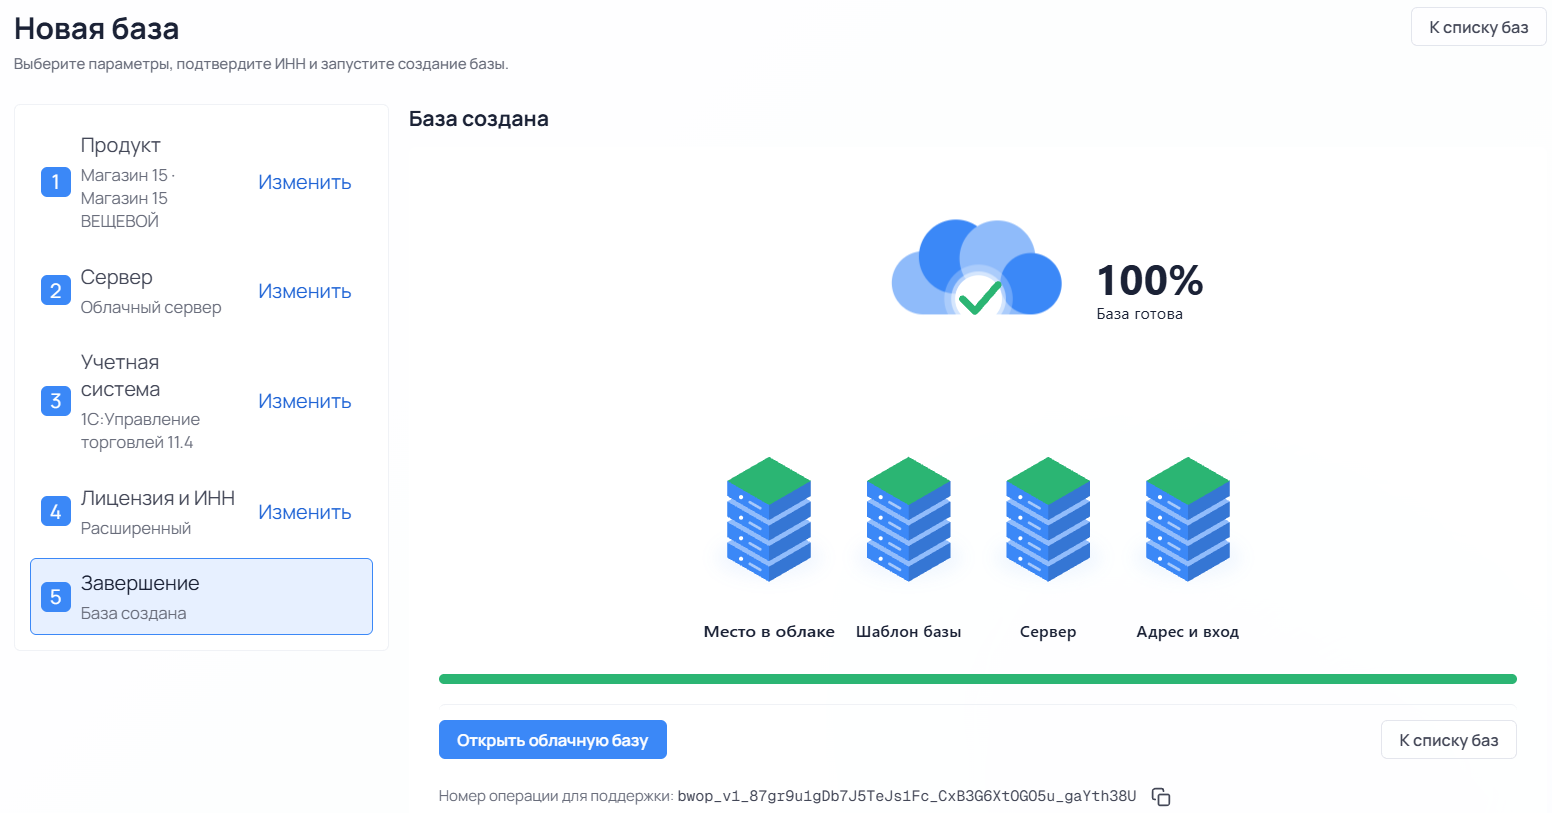Click the green completed progress bar
Image resolution: width=1552 pixels, height=813 pixels.
click(x=978, y=679)
